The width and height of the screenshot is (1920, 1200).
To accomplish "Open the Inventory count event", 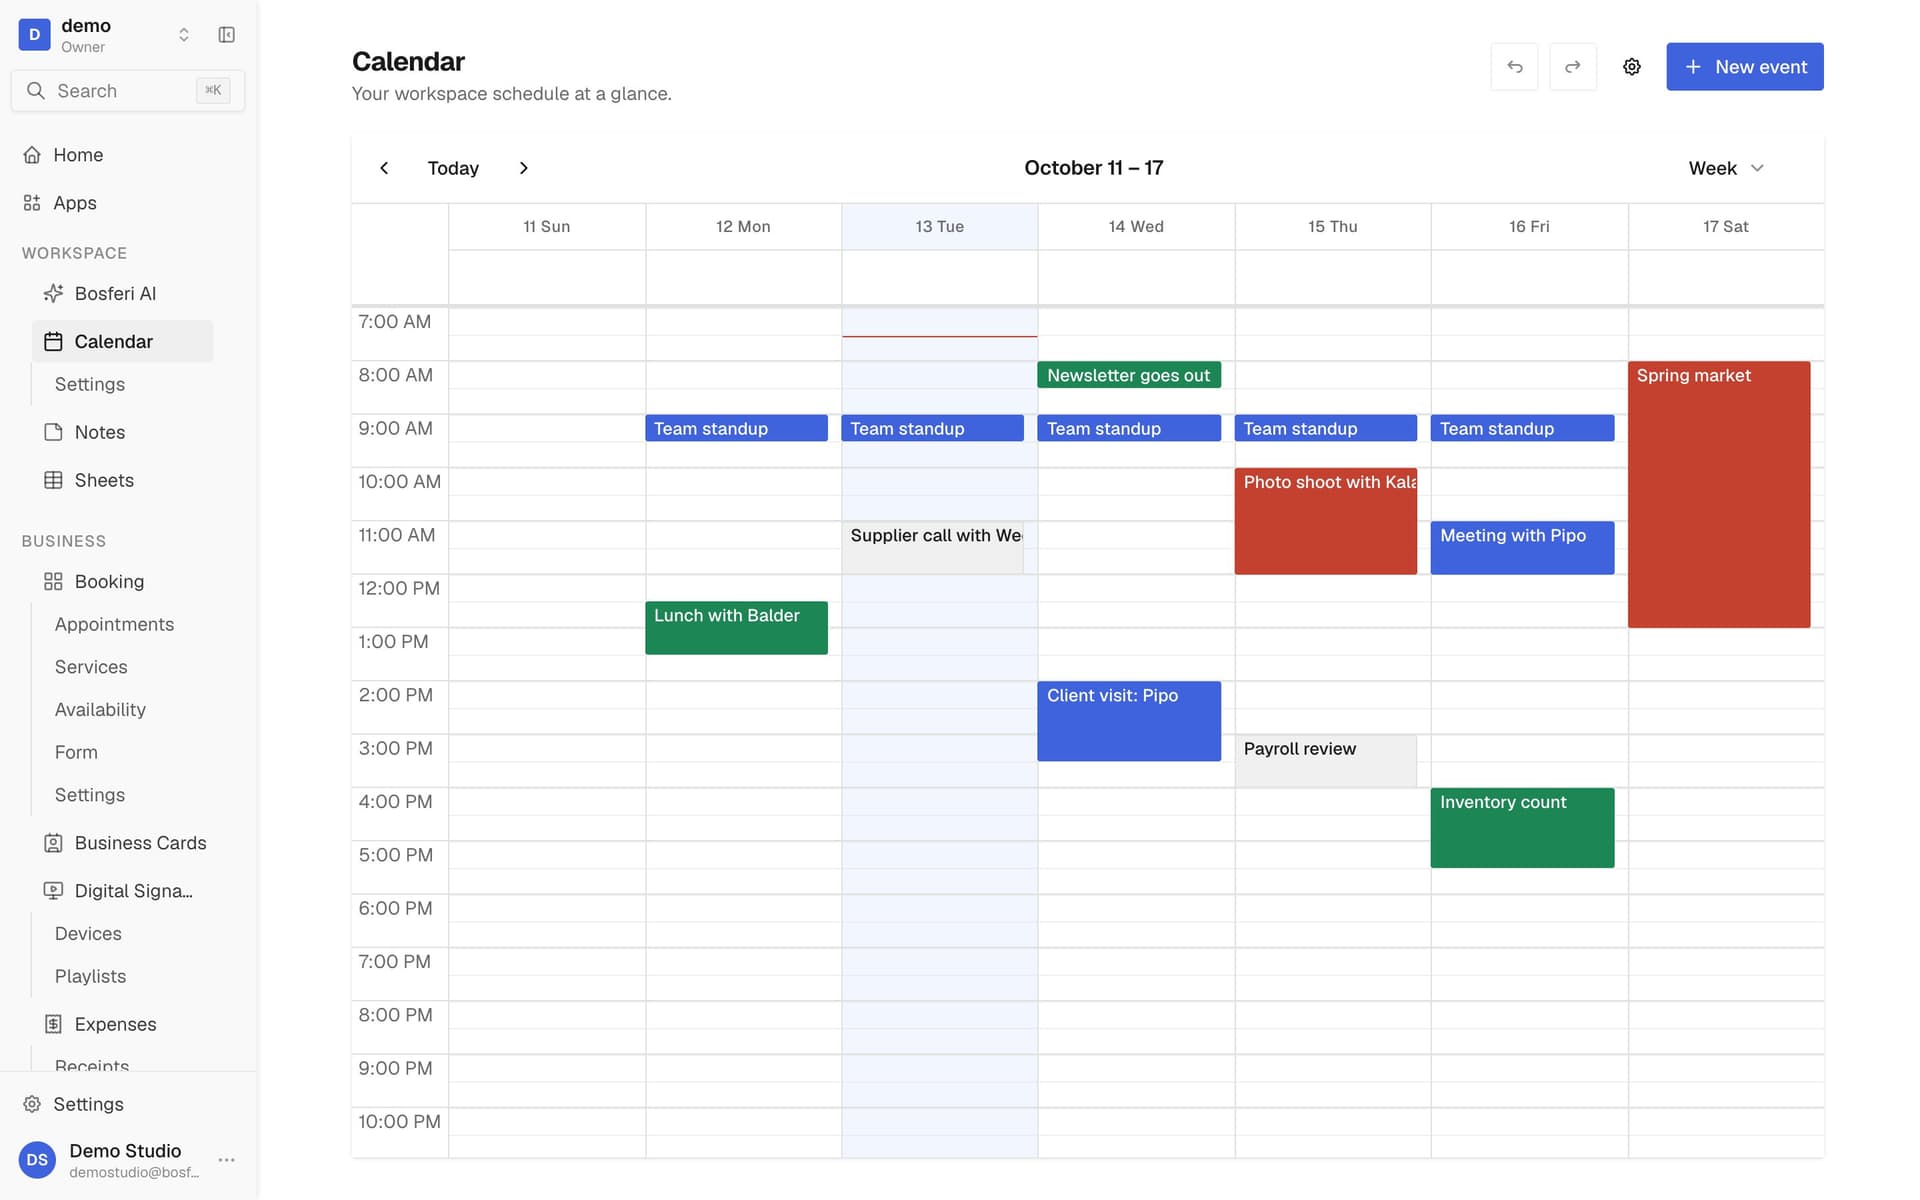I will click(x=1522, y=828).
